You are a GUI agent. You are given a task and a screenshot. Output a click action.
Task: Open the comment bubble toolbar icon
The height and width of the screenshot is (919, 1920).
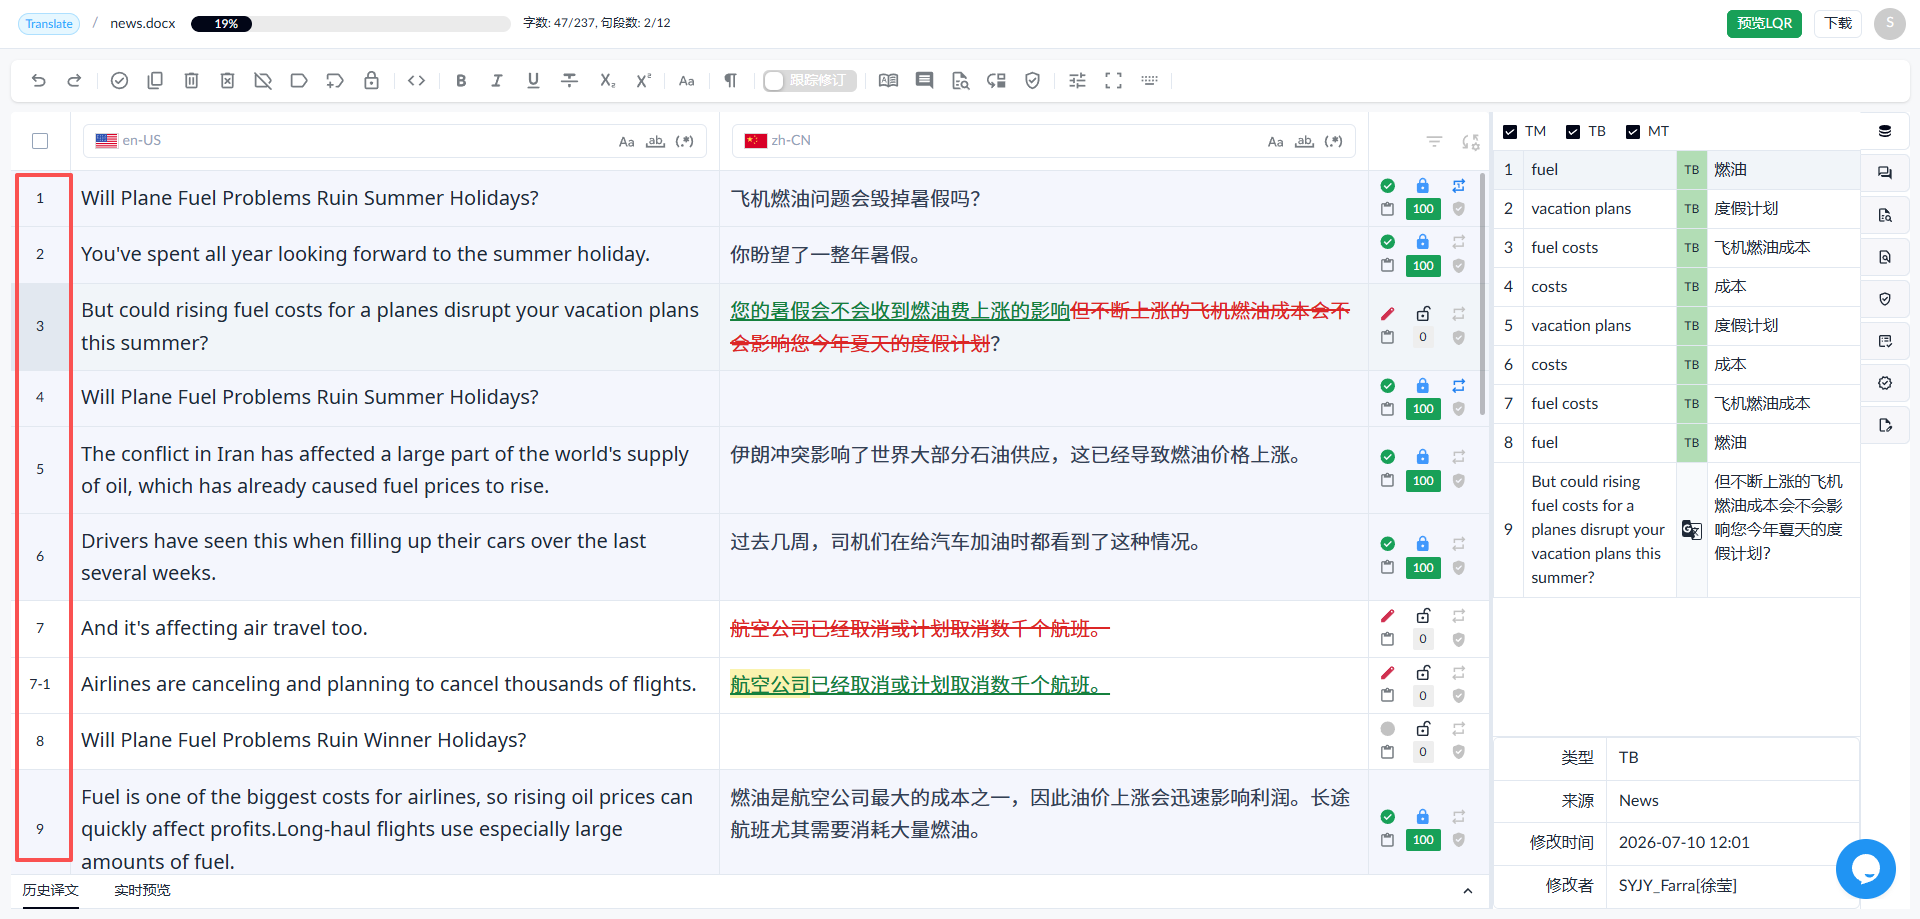pos(924,81)
